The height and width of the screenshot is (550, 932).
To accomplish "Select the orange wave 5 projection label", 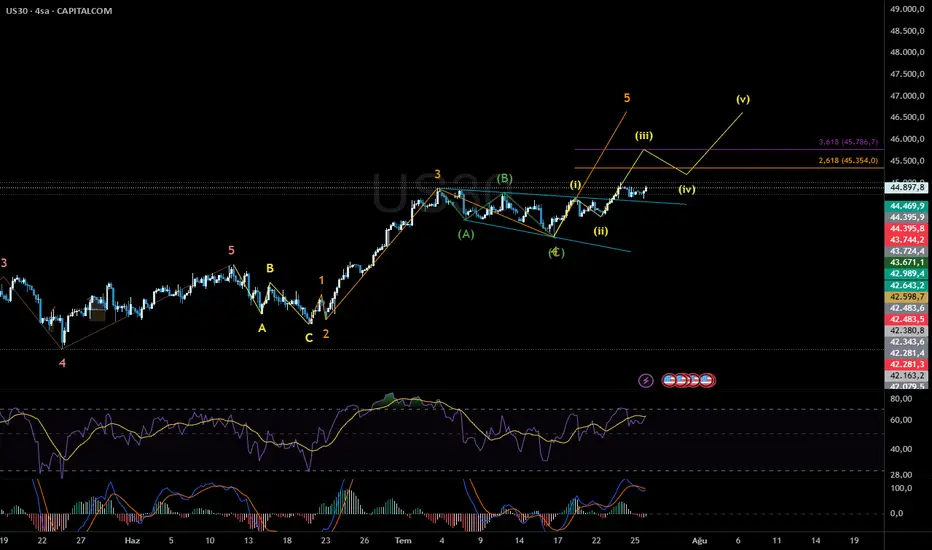I will 627,98.
